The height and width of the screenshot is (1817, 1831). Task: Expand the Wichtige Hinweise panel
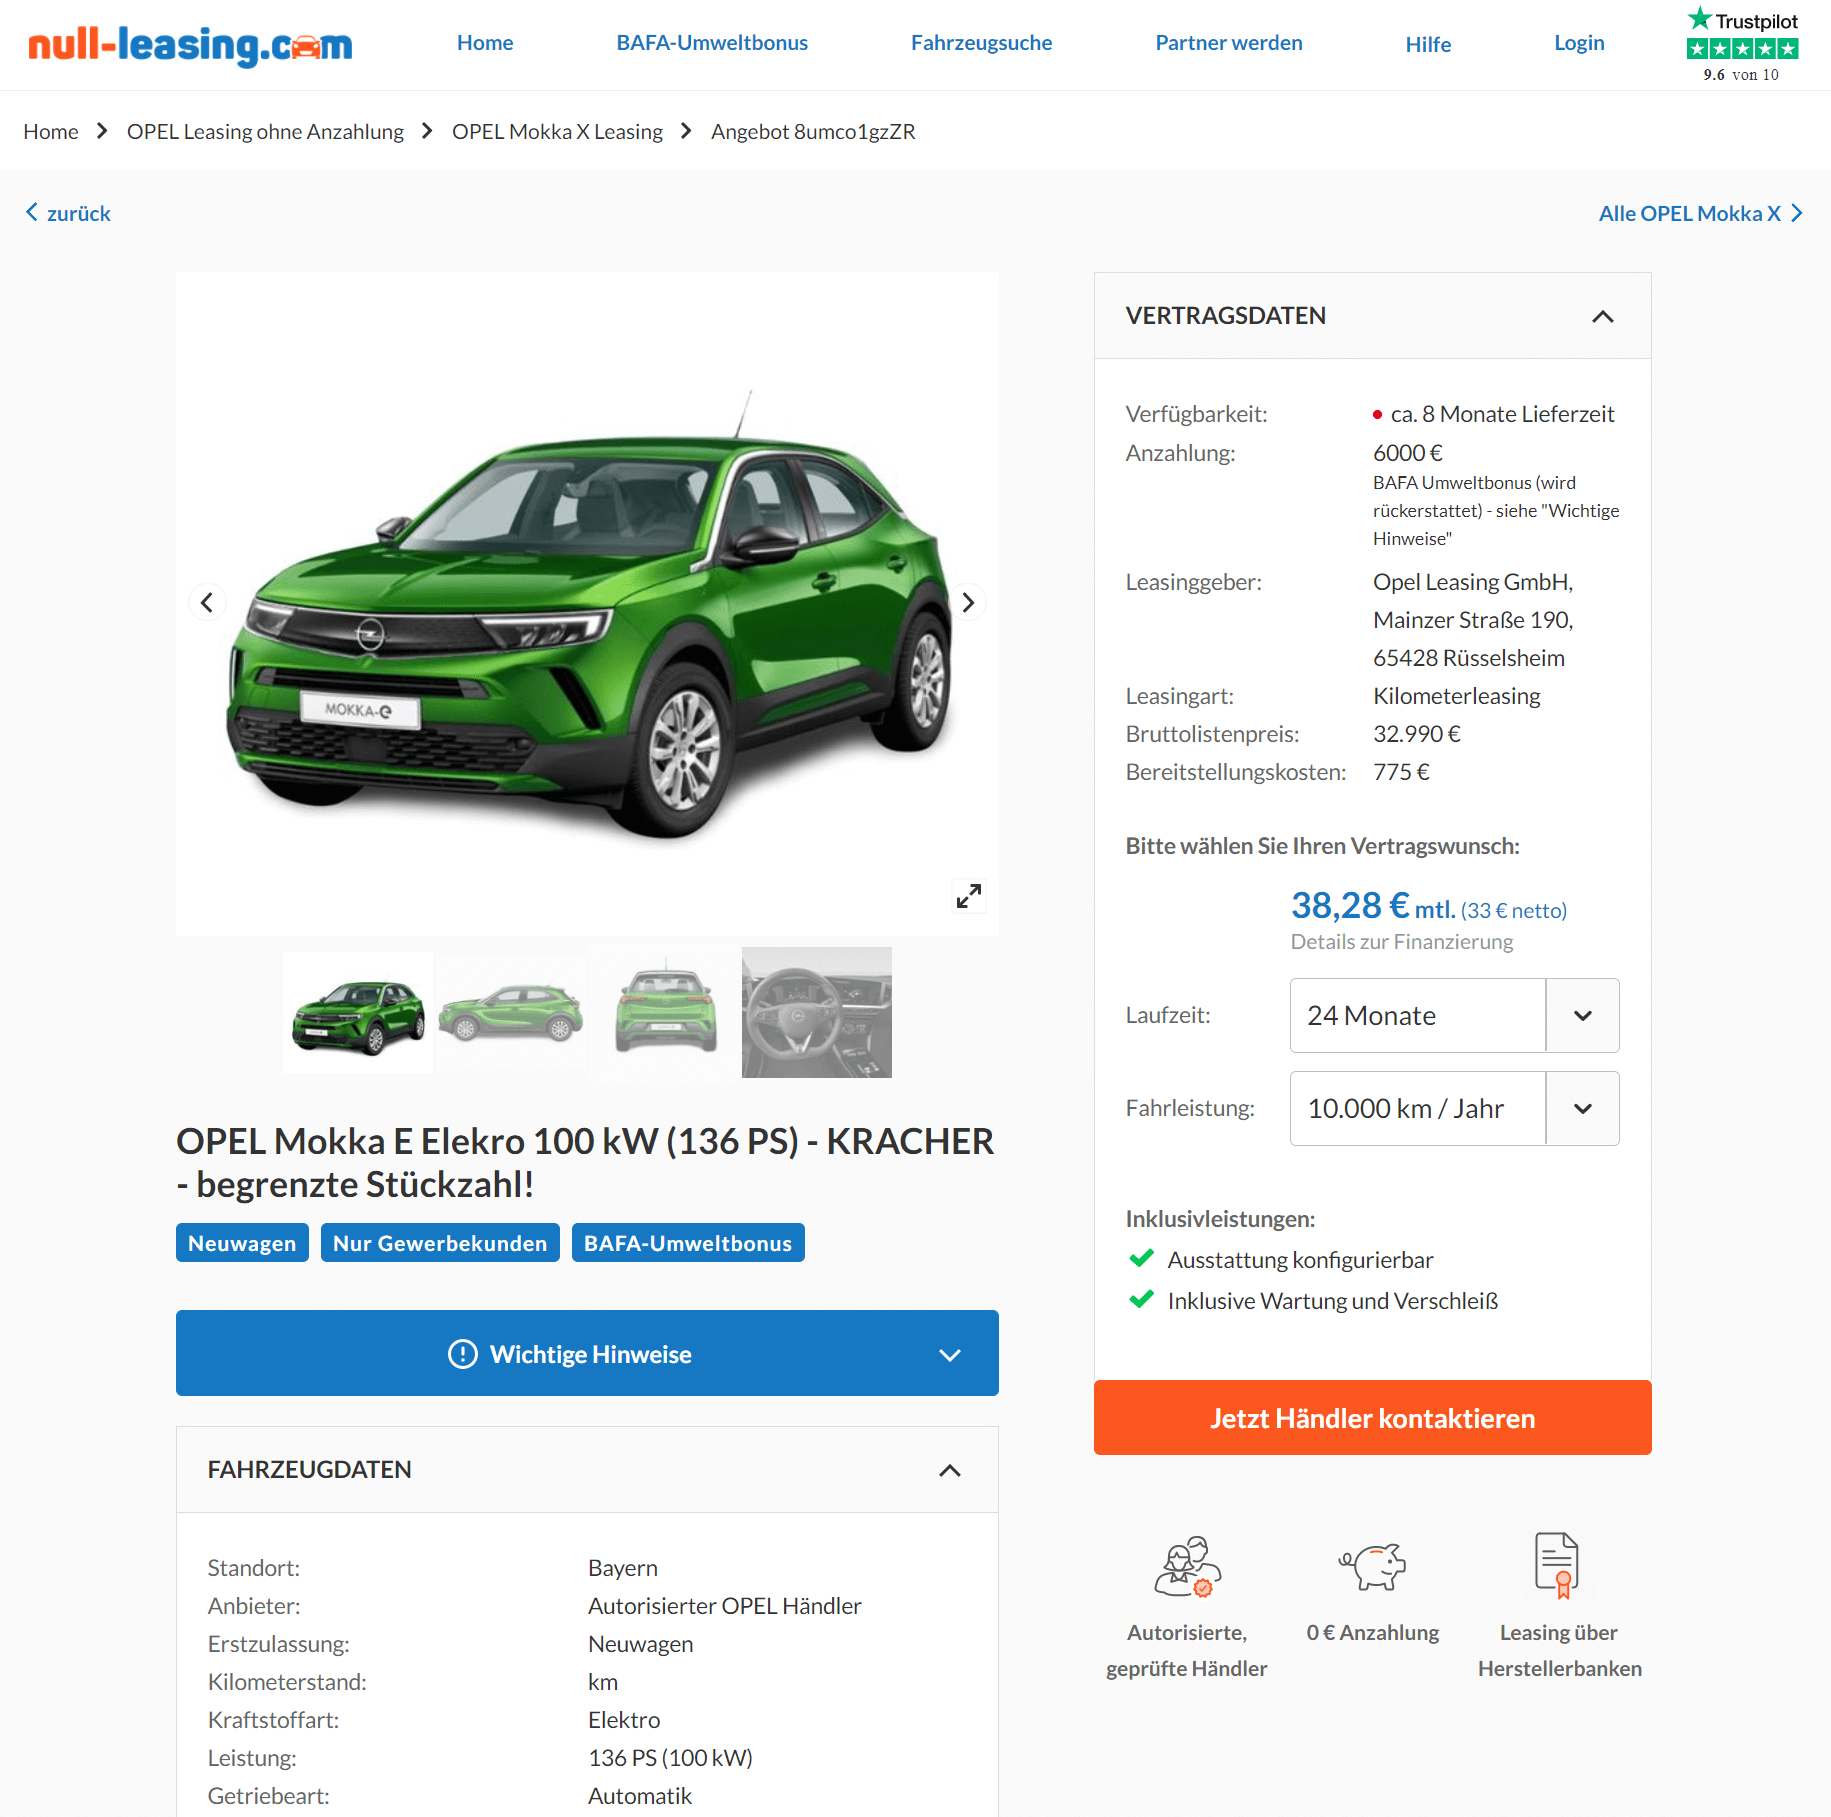click(587, 1353)
